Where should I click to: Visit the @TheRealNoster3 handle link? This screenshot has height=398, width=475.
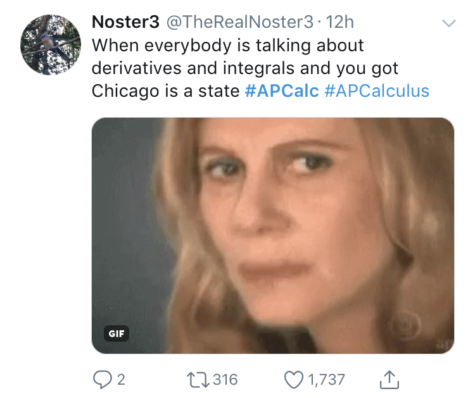[239, 22]
